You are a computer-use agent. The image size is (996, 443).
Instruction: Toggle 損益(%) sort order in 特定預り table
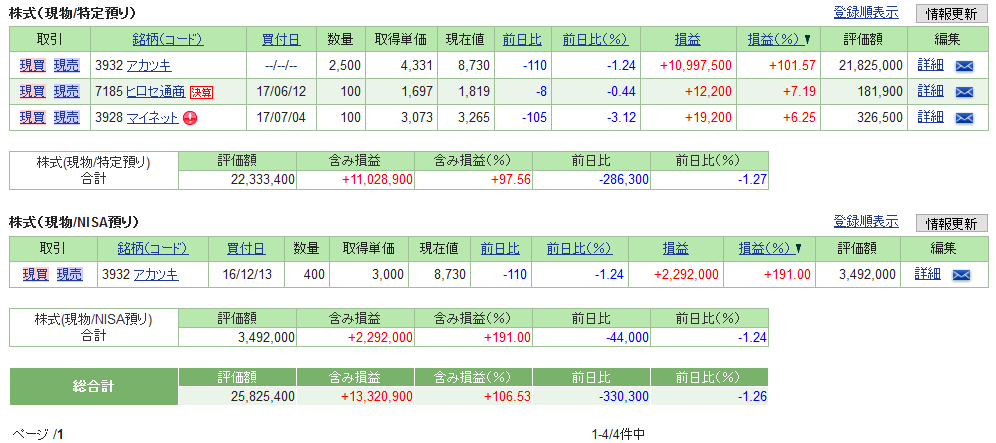click(x=779, y=39)
